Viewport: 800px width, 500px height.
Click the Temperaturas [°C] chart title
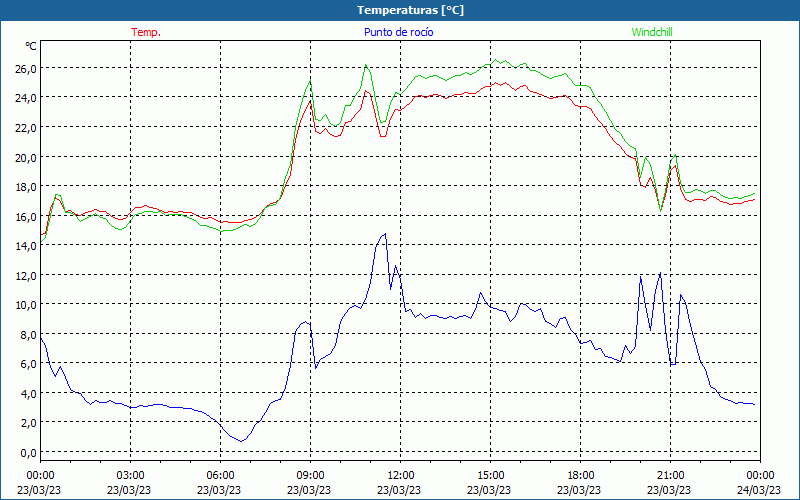click(410, 10)
